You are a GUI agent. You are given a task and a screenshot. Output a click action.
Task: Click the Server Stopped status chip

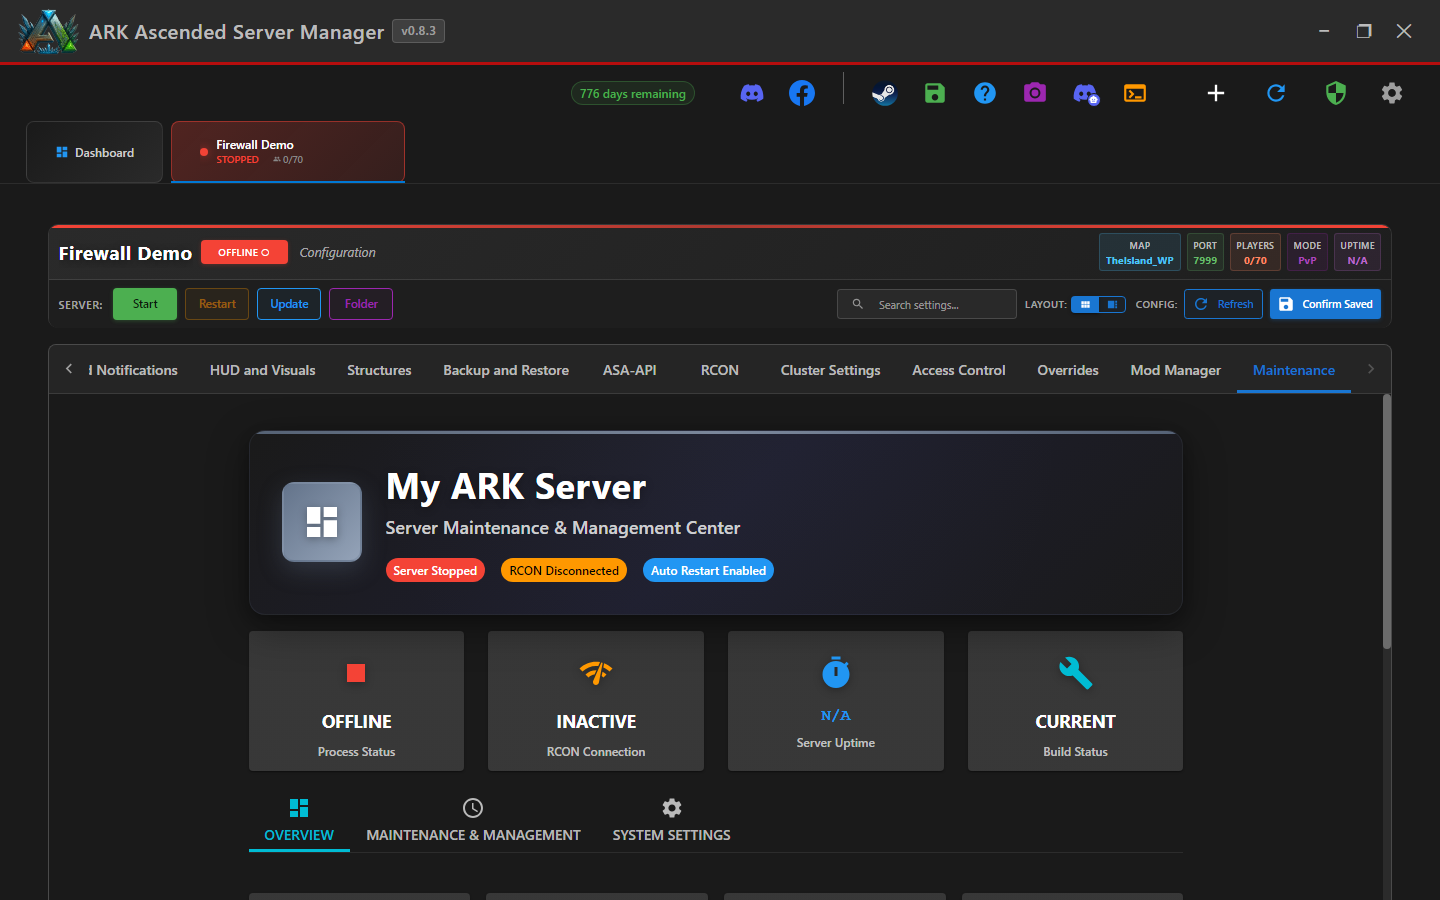(435, 570)
